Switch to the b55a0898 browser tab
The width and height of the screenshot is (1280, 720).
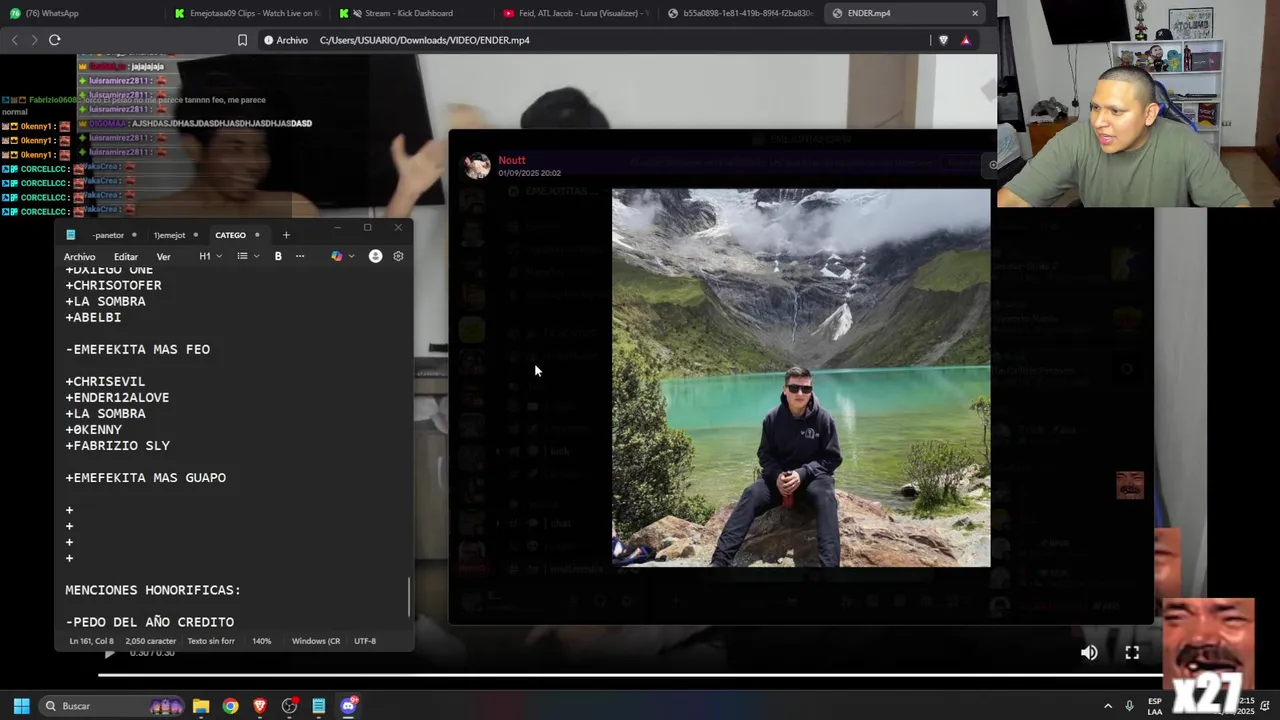(740, 13)
